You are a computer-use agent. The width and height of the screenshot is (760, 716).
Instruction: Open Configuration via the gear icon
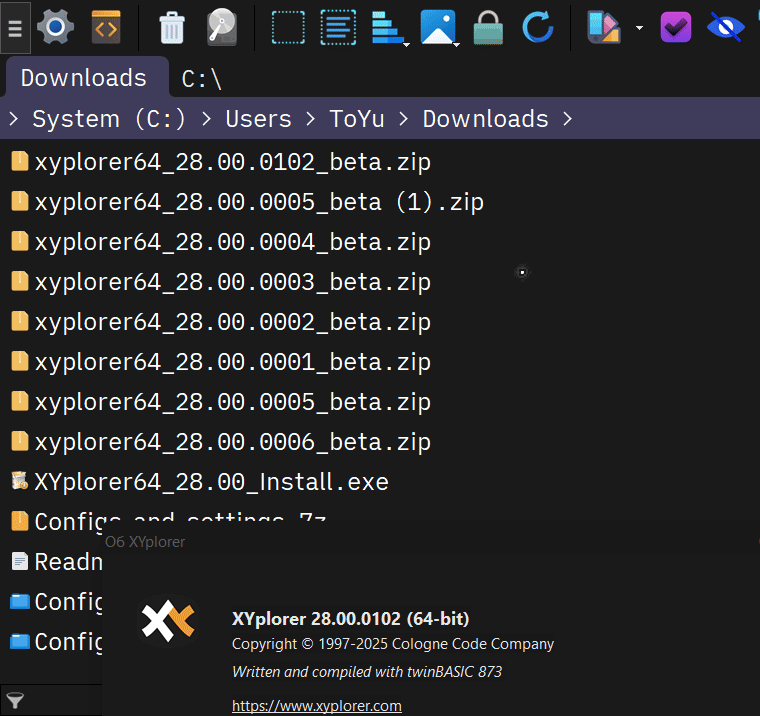(x=55, y=27)
